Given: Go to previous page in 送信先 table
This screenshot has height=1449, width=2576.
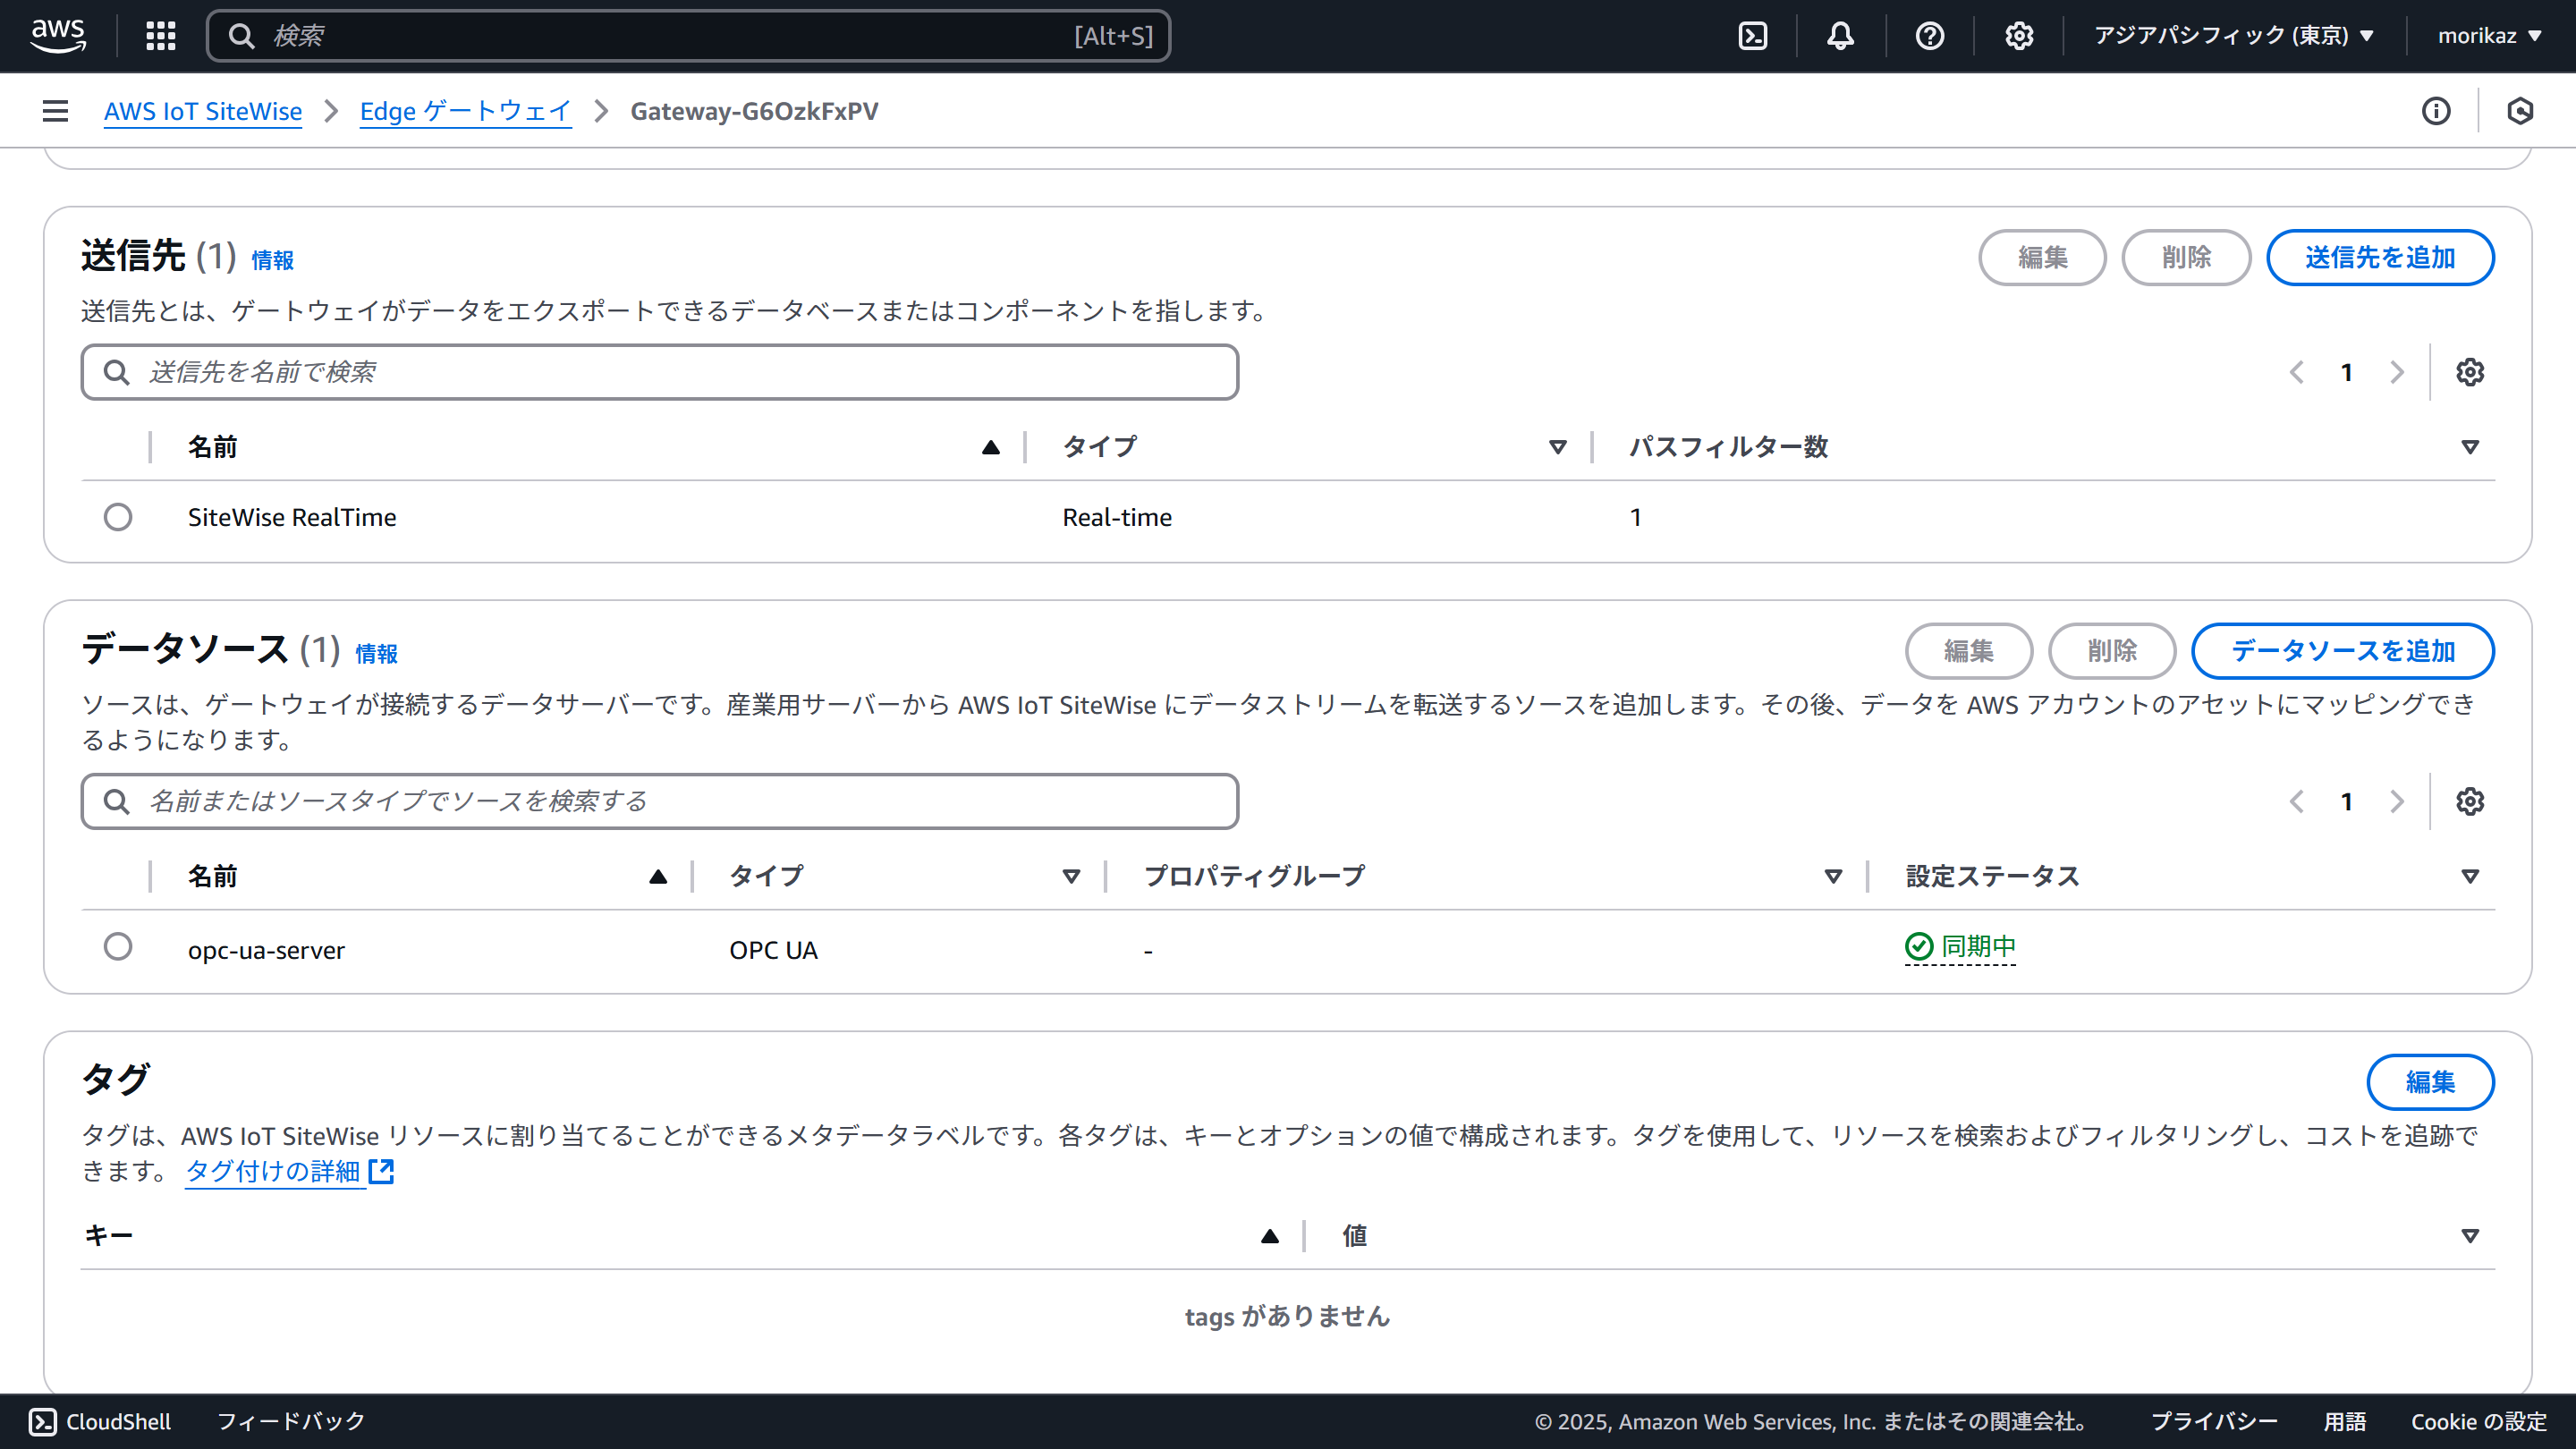Looking at the screenshot, I should [2297, 372].
